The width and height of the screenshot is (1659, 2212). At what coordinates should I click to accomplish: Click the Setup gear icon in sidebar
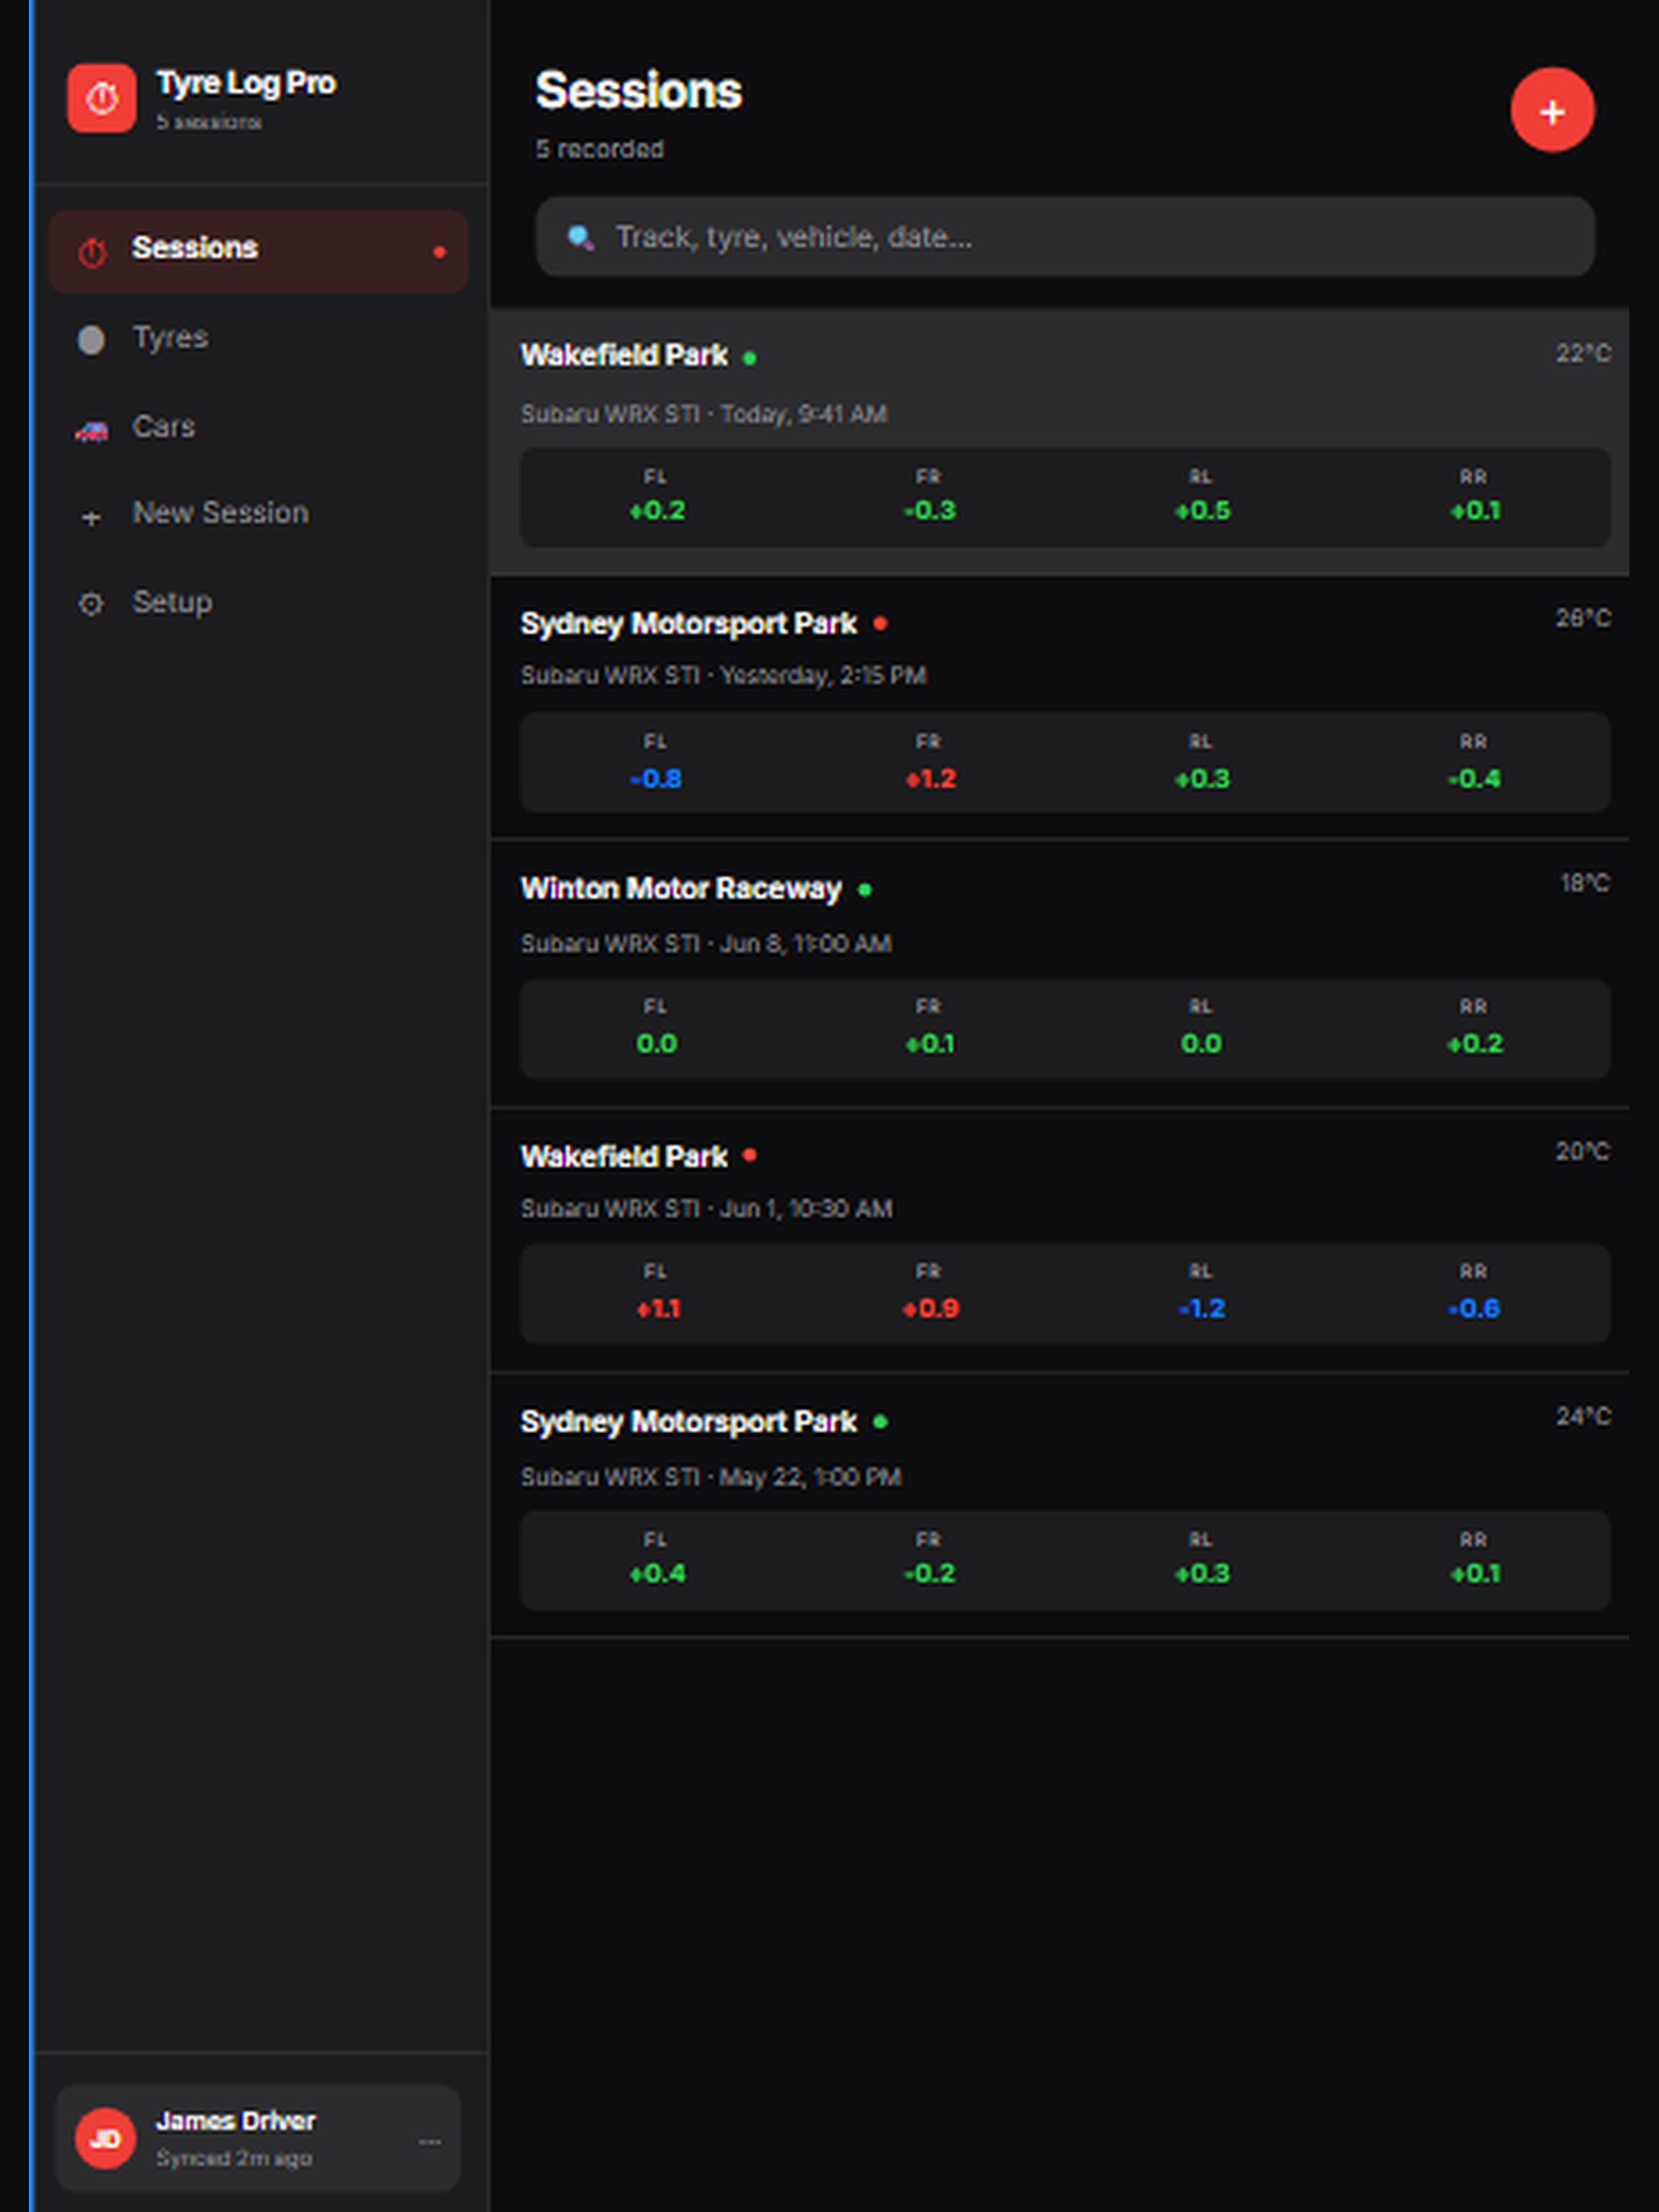tap(91, 603)
